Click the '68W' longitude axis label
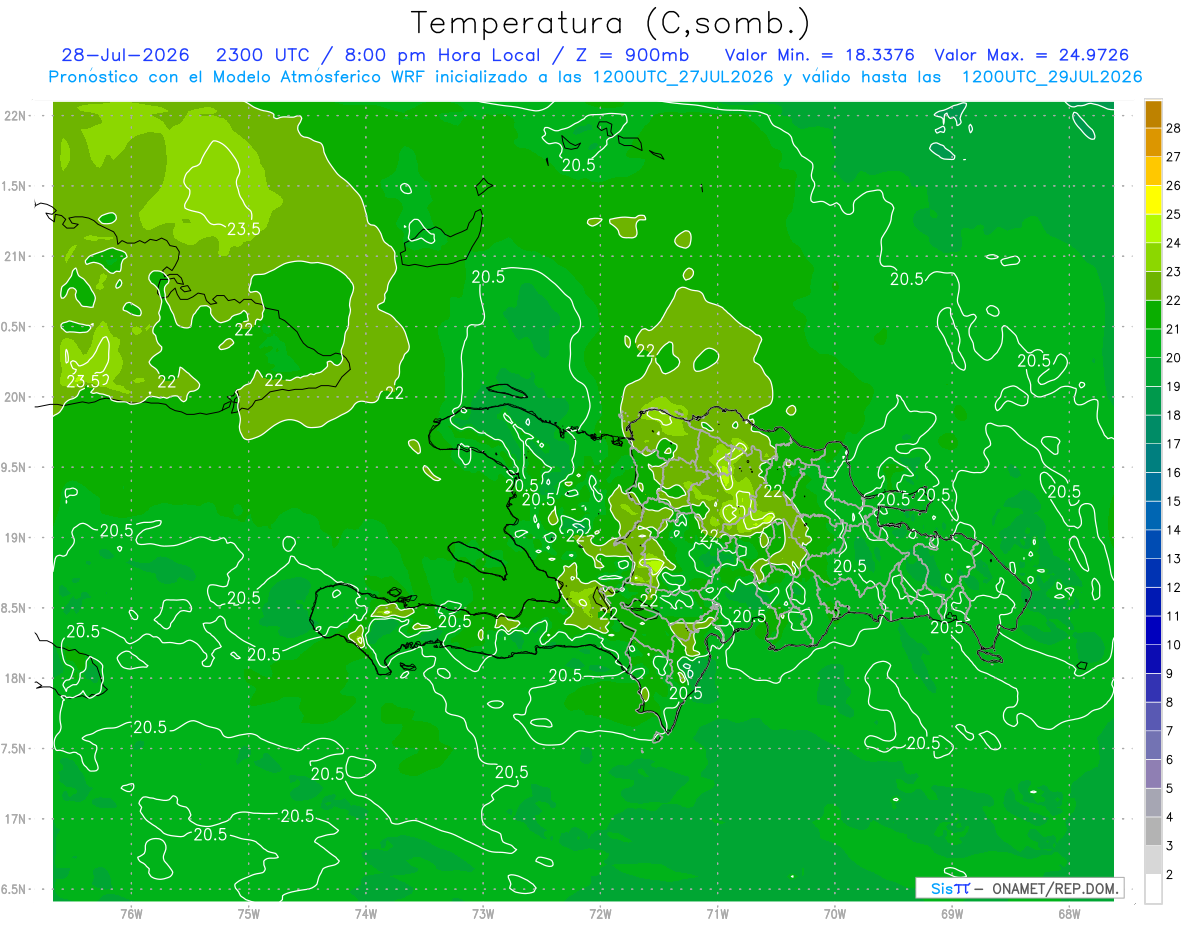The height and width of the screenshot is (927, 1200). click(x=1069, y=914)
